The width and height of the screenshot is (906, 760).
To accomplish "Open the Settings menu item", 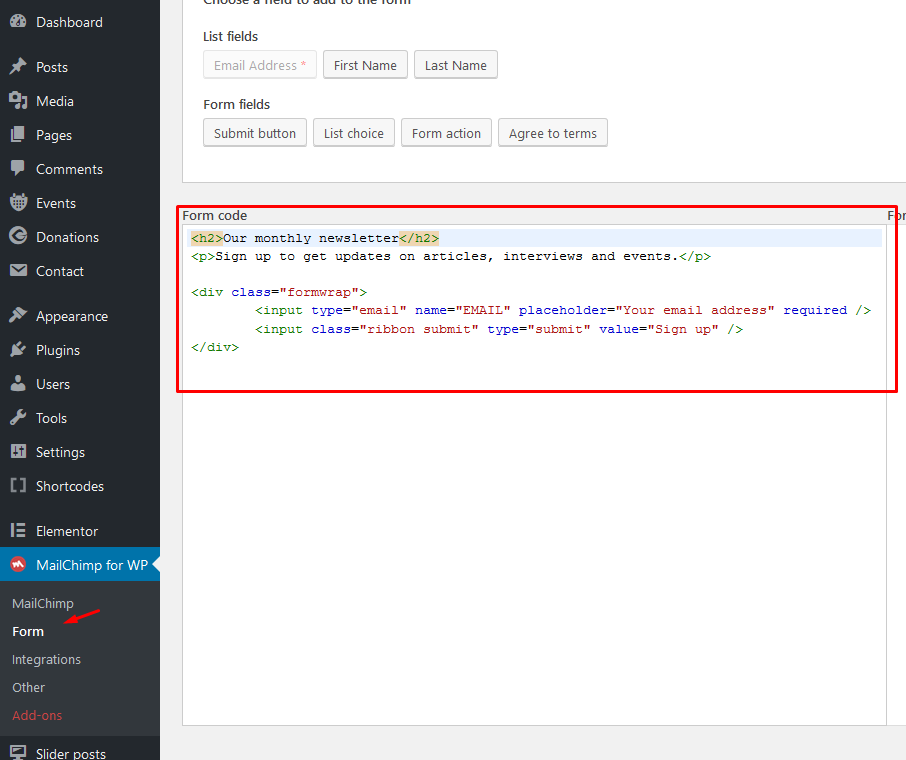I will point(60,452).
